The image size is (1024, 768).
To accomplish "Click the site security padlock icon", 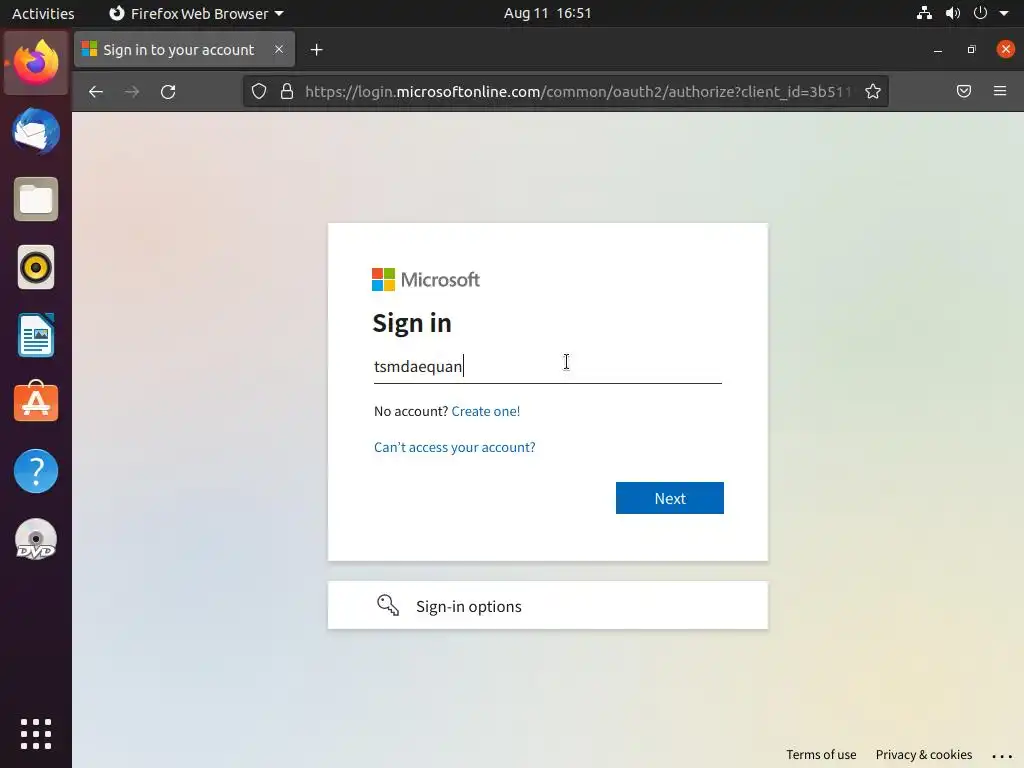I will coord(287,91).
